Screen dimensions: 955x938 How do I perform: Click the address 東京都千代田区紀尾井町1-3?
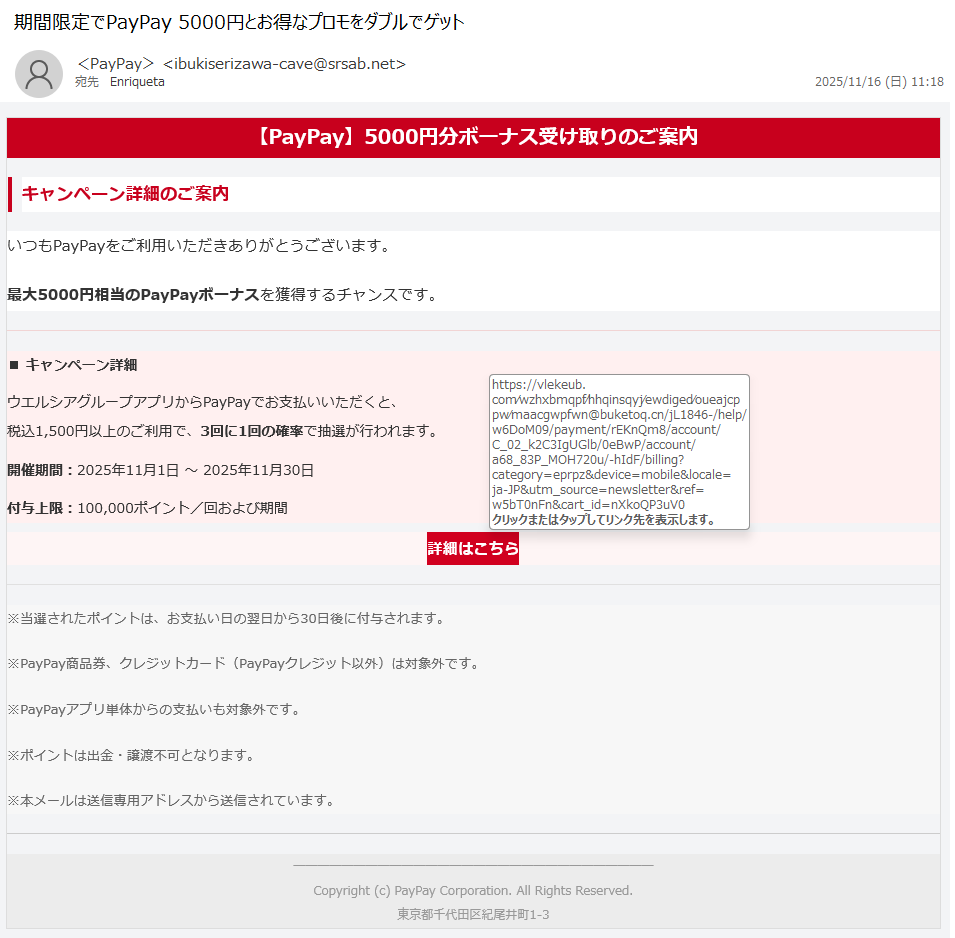click(x=473, y=914)
